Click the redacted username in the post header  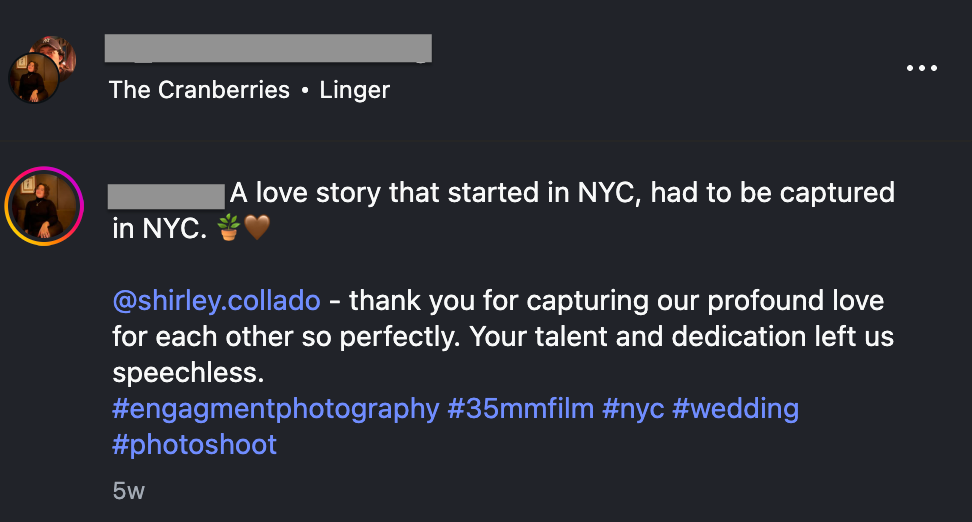pos(268,48)
